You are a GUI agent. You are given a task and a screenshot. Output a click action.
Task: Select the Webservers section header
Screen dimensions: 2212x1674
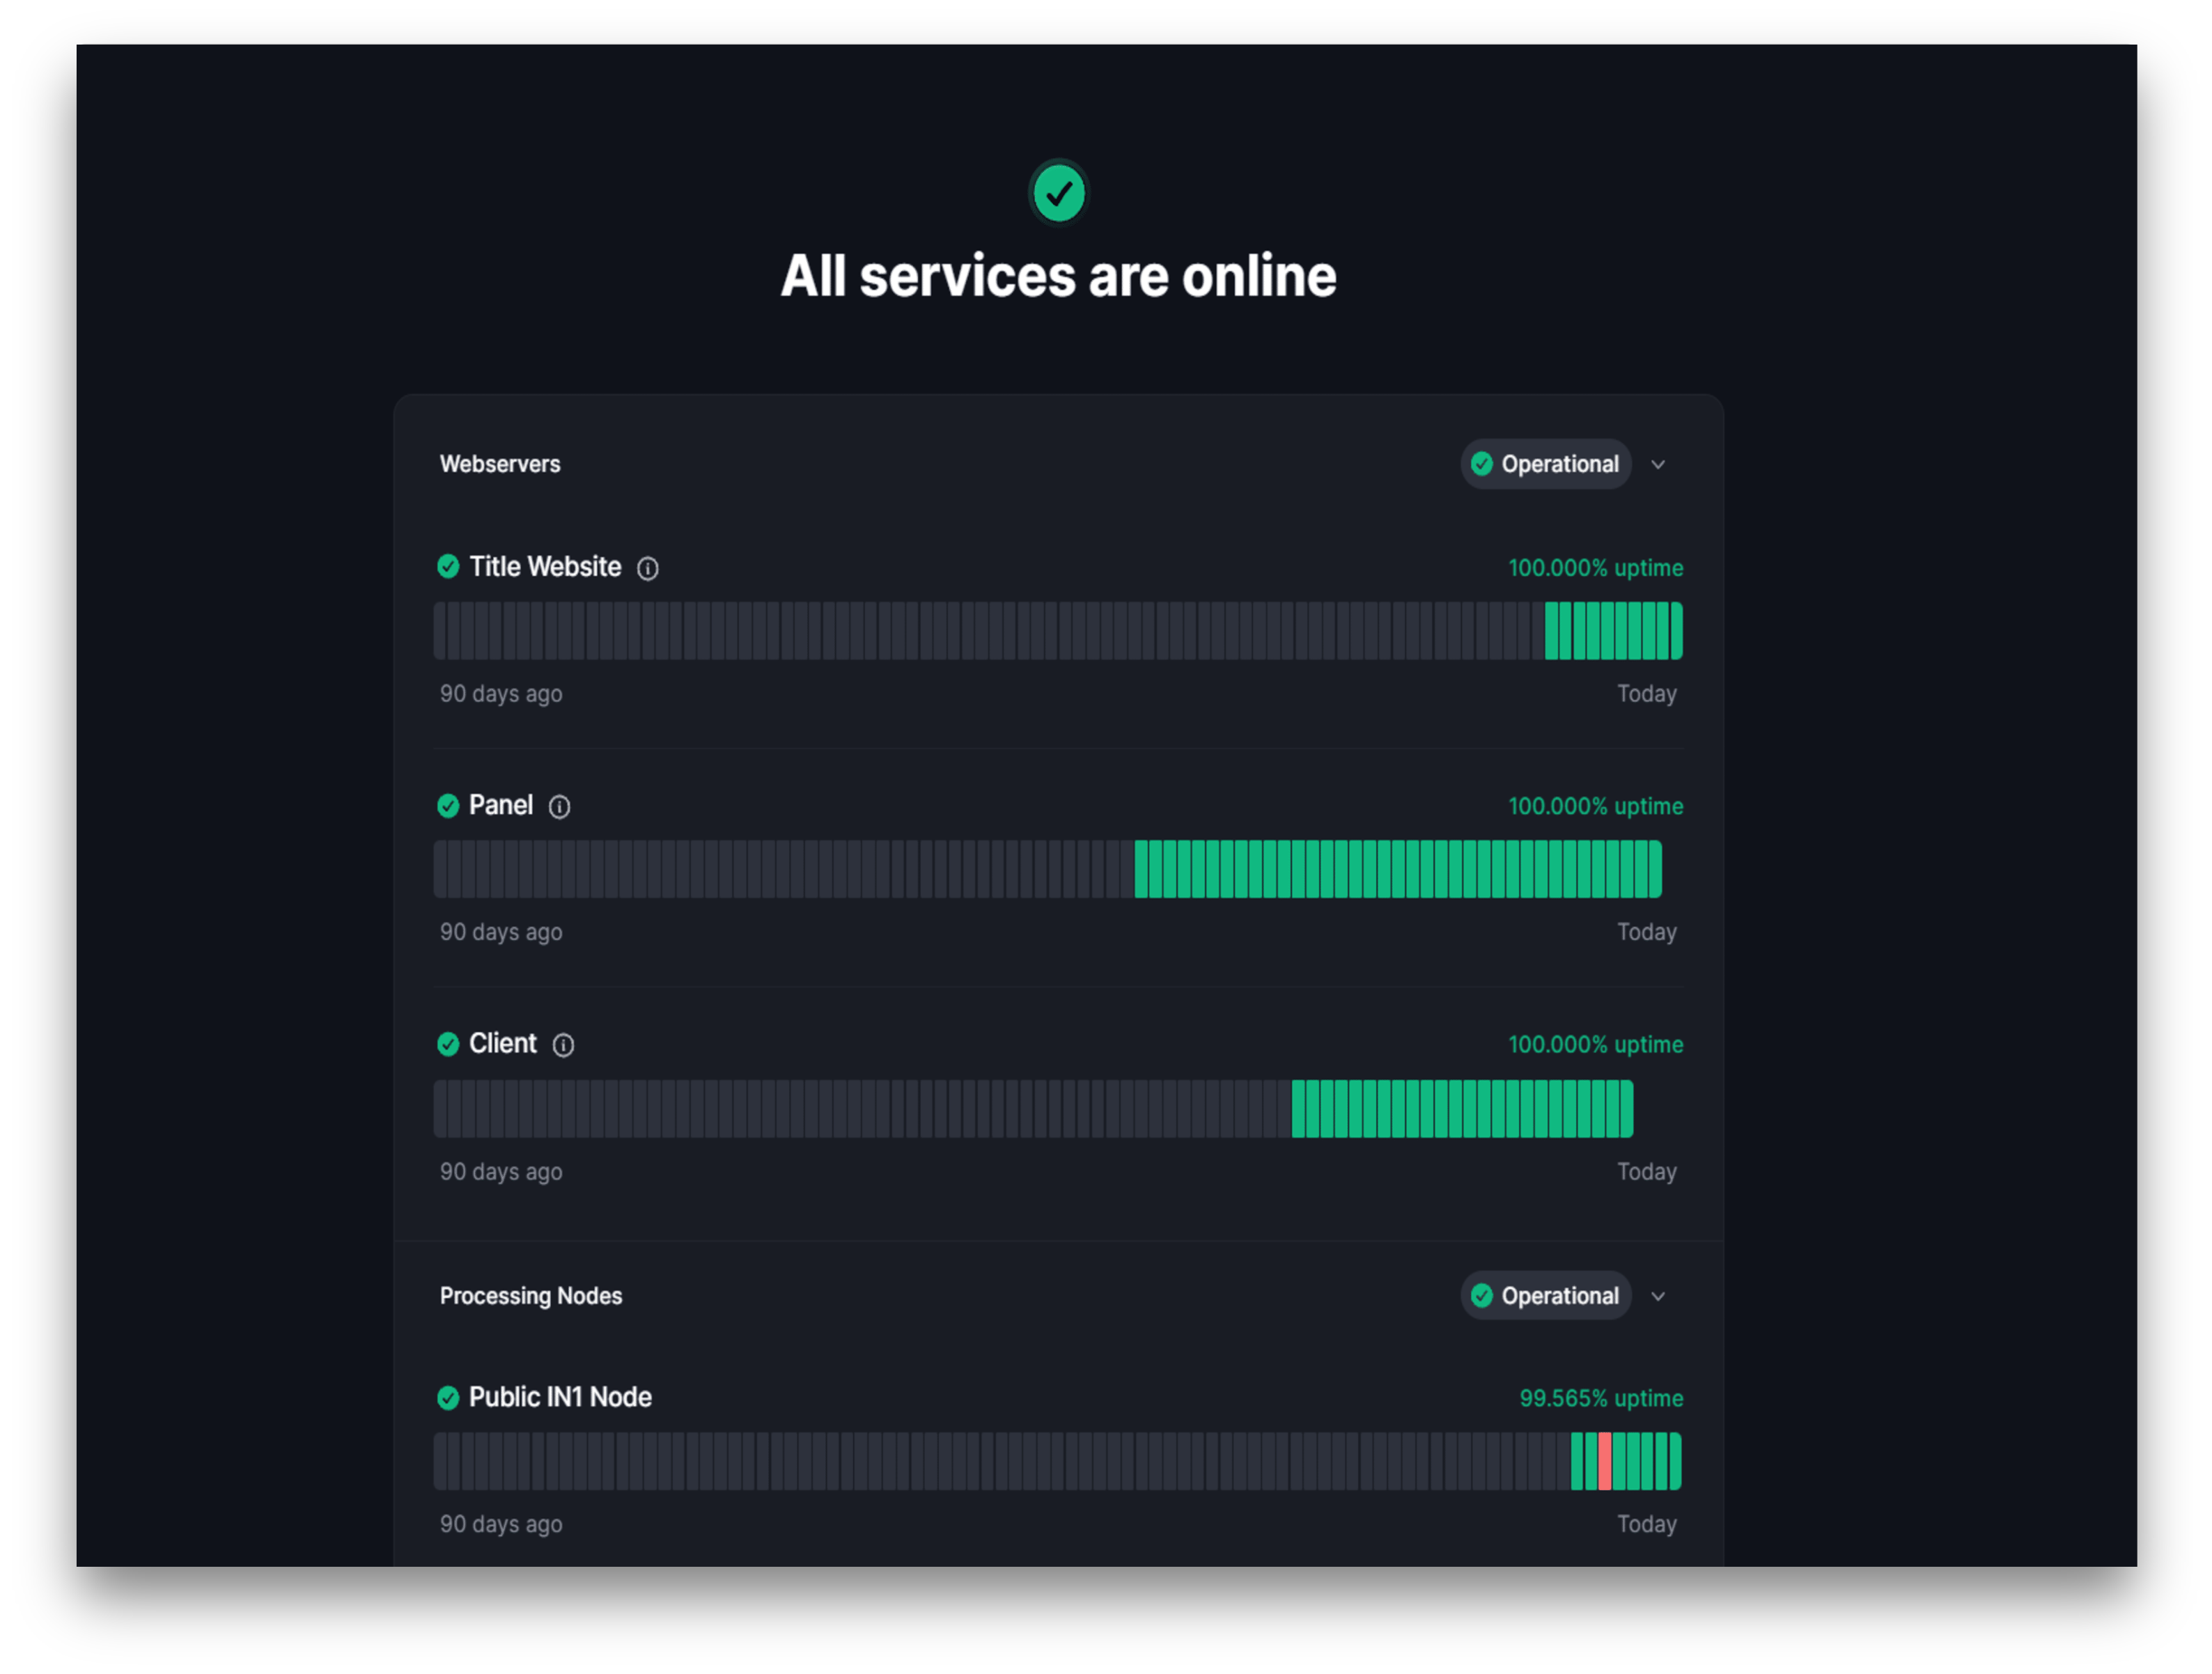(x=500, y=464)
